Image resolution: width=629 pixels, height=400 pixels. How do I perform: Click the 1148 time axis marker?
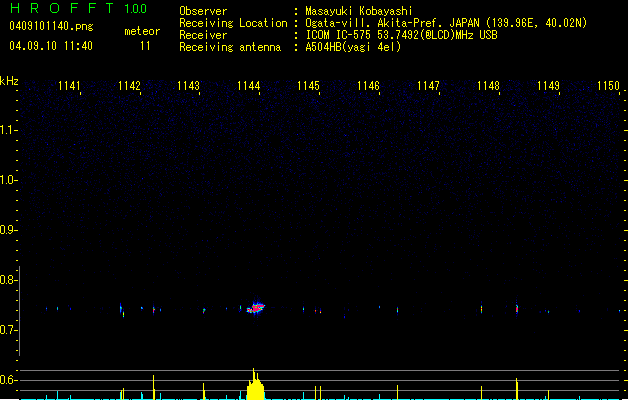tap(488, 86)
